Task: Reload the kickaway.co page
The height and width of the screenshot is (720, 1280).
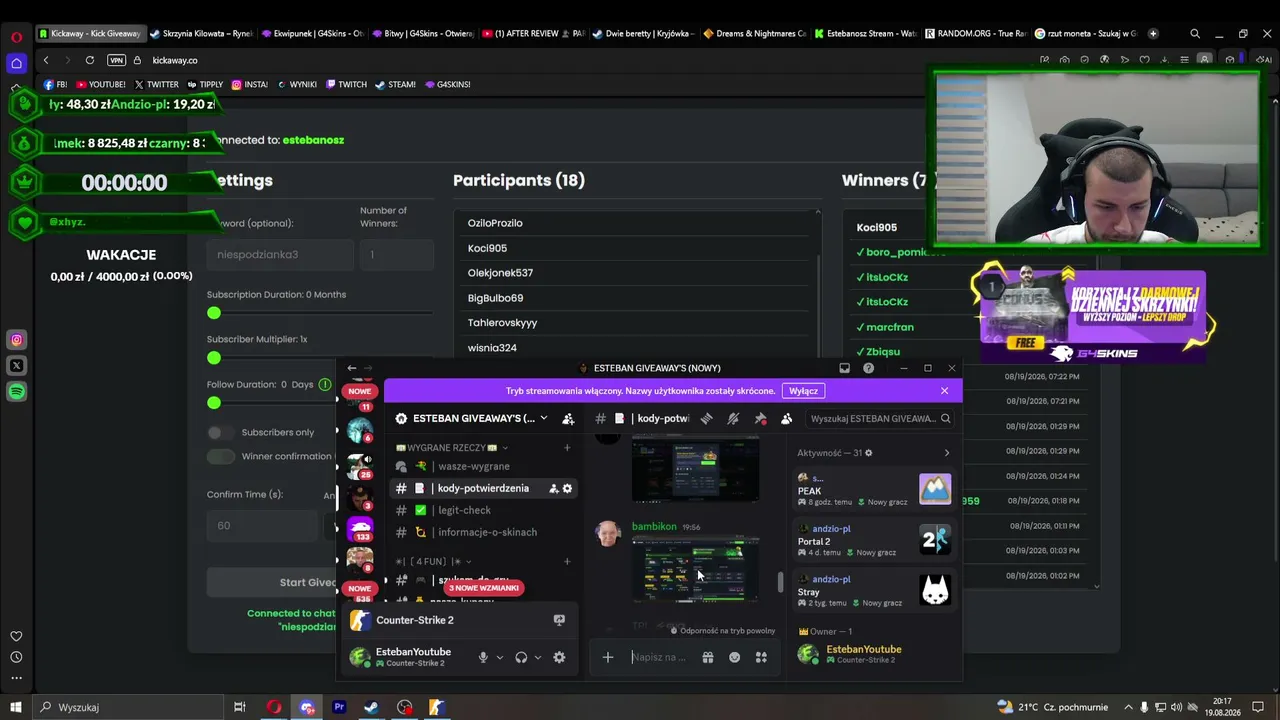Action: (90, 60)
